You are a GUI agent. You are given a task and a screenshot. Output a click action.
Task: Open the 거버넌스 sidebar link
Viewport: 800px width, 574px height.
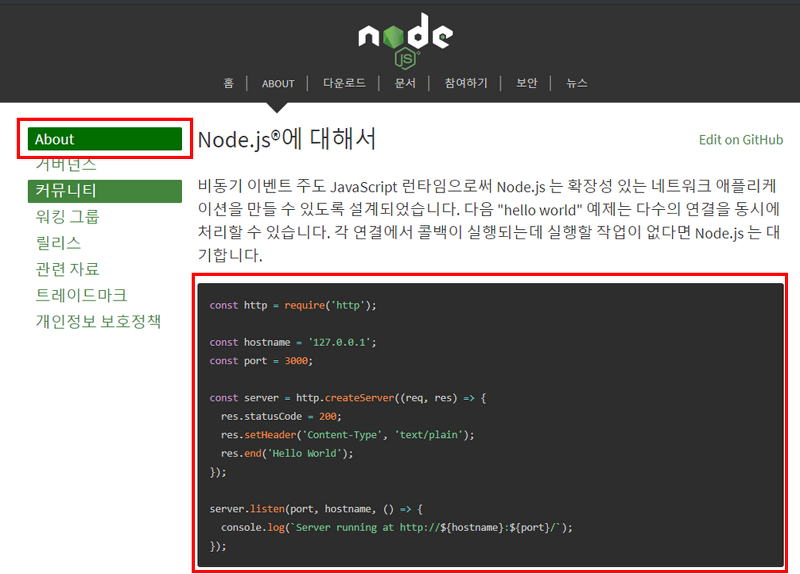tap(66, 164)
